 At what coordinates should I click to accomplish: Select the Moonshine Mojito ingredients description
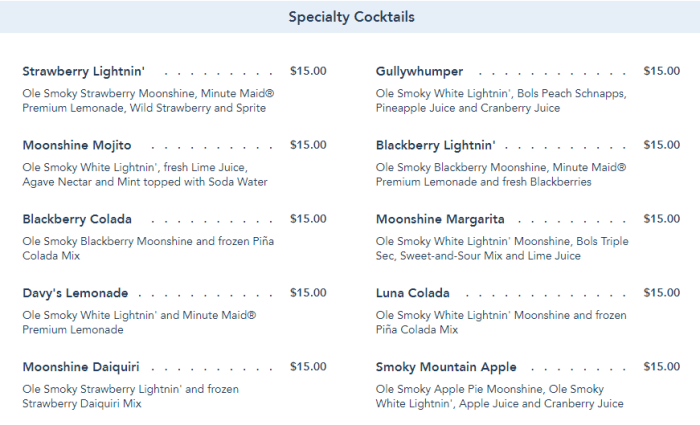(x=145, y=175)
